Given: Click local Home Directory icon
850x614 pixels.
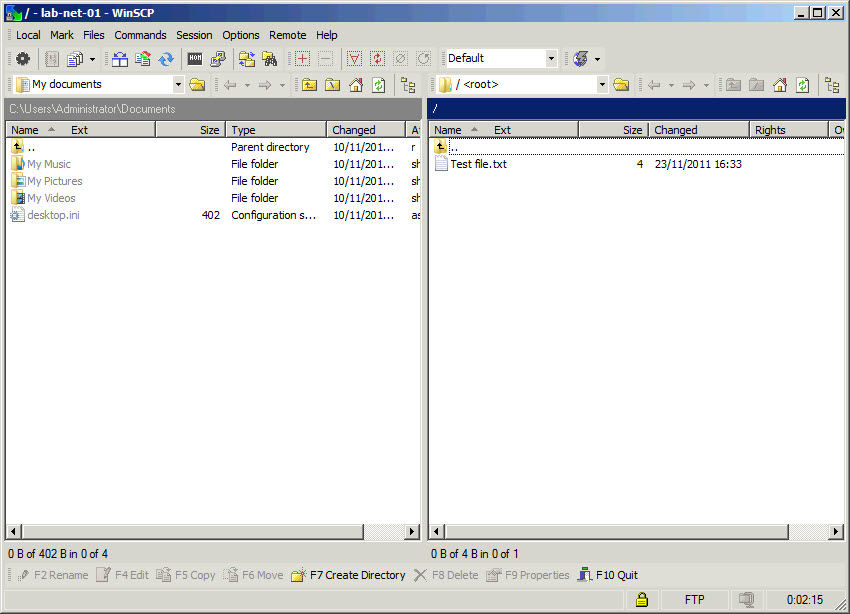Looking at the screenshot, I should point(356,85).
